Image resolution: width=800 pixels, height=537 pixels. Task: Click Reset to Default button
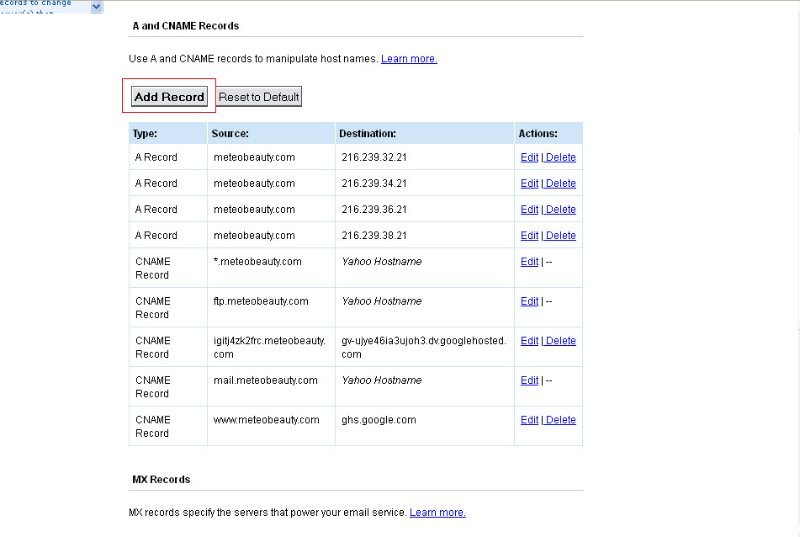[259, 96]
